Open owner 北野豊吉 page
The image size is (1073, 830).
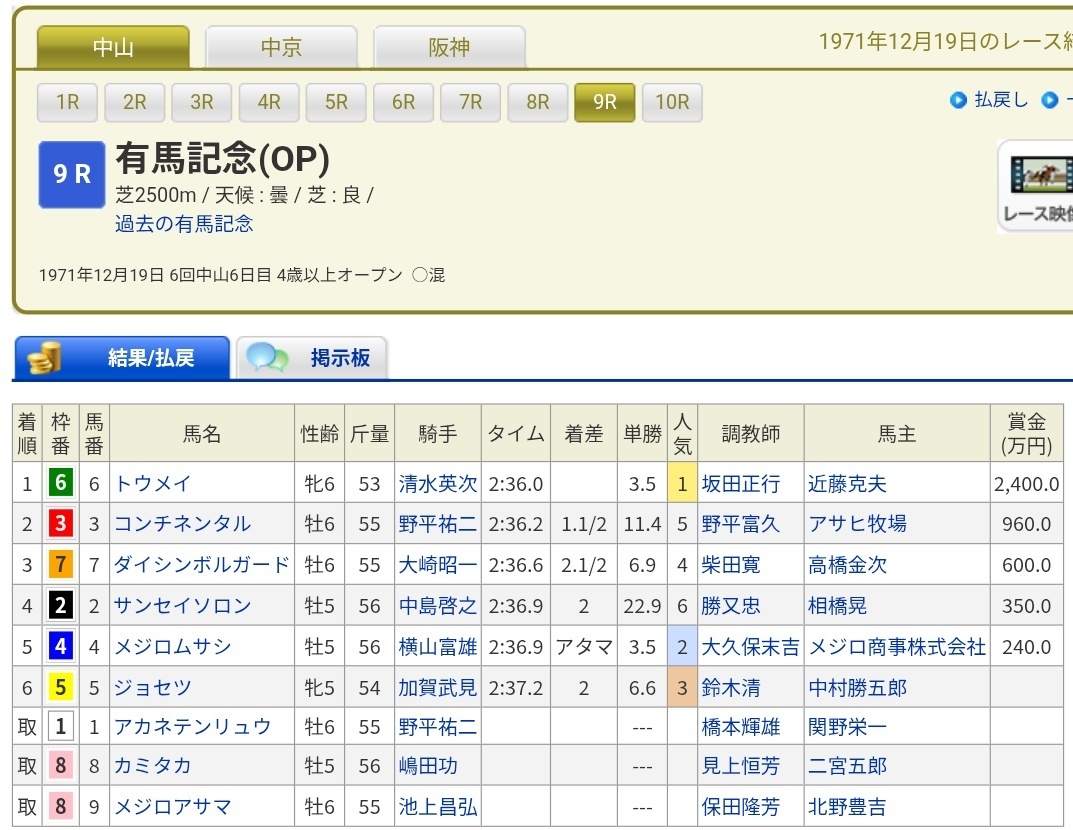point(848,807)
